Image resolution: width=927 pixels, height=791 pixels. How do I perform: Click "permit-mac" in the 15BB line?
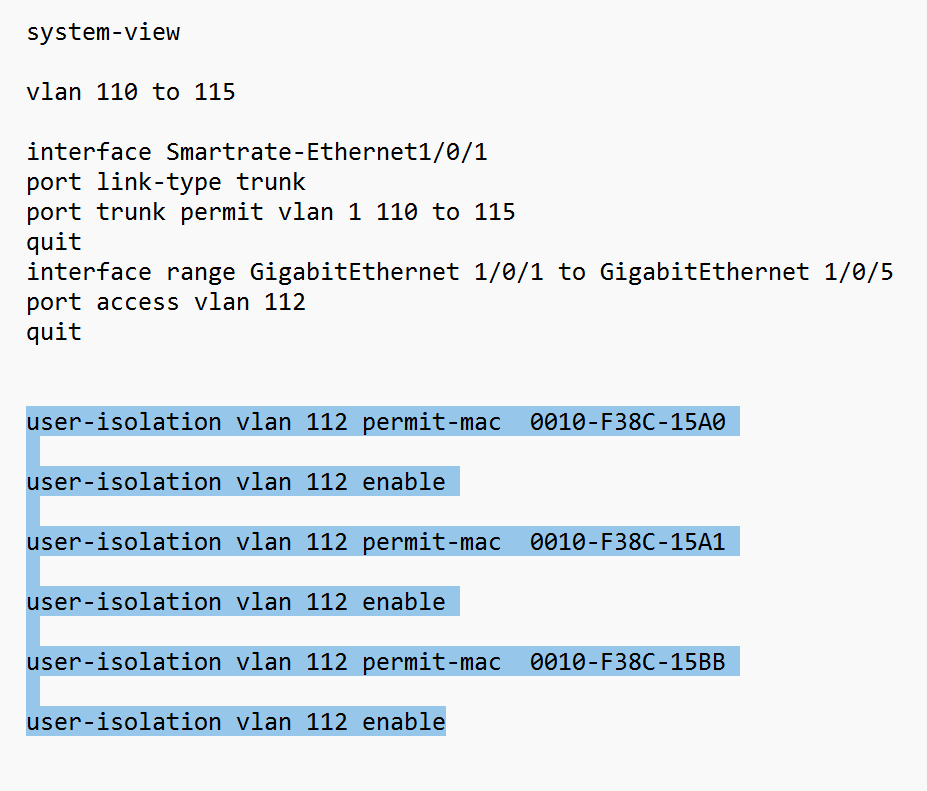[432, 662]
